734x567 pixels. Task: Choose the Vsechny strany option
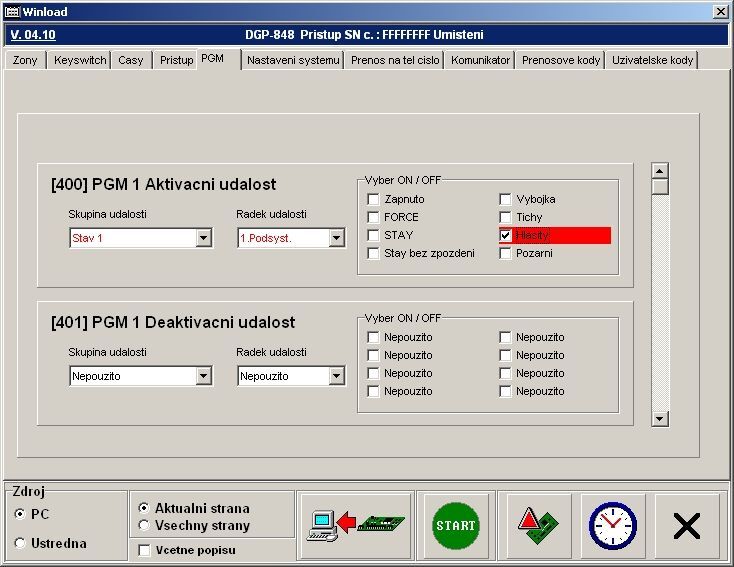coord(144,525)
